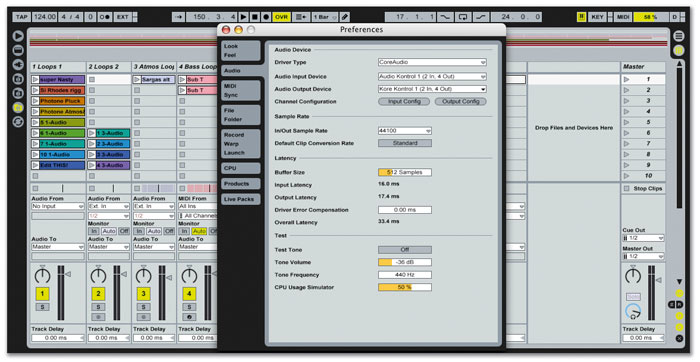Toggle the Test Tone Off button

click(405, 250)
